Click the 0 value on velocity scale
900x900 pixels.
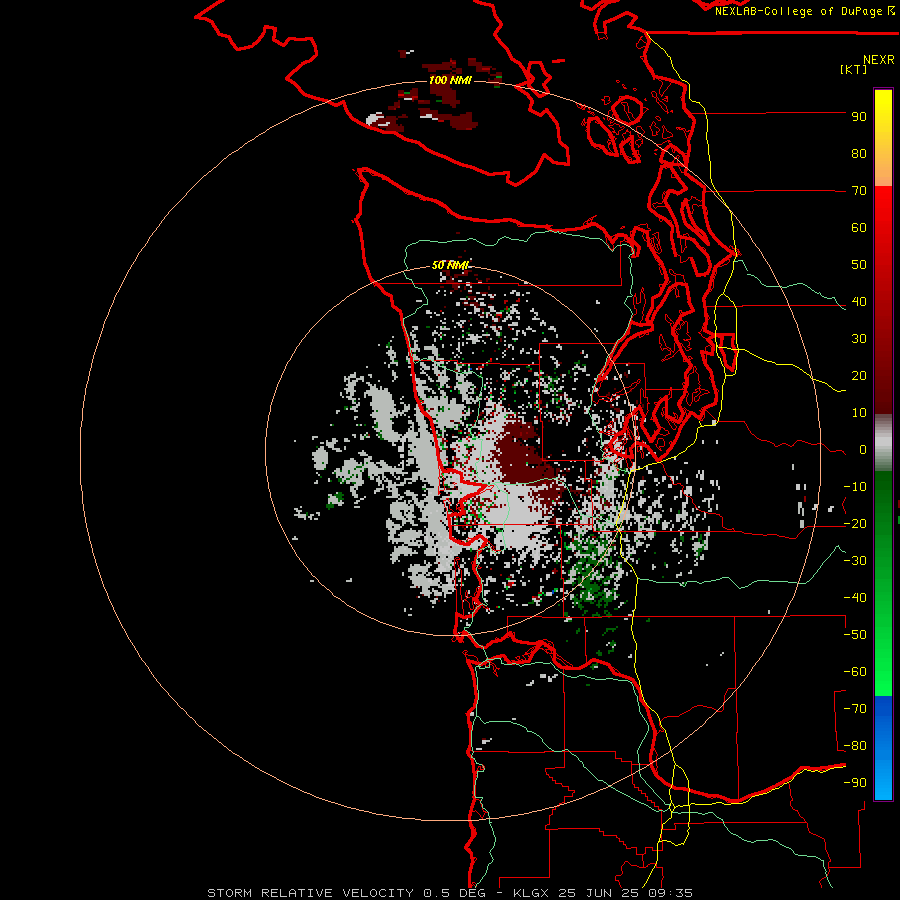point(863,450)
